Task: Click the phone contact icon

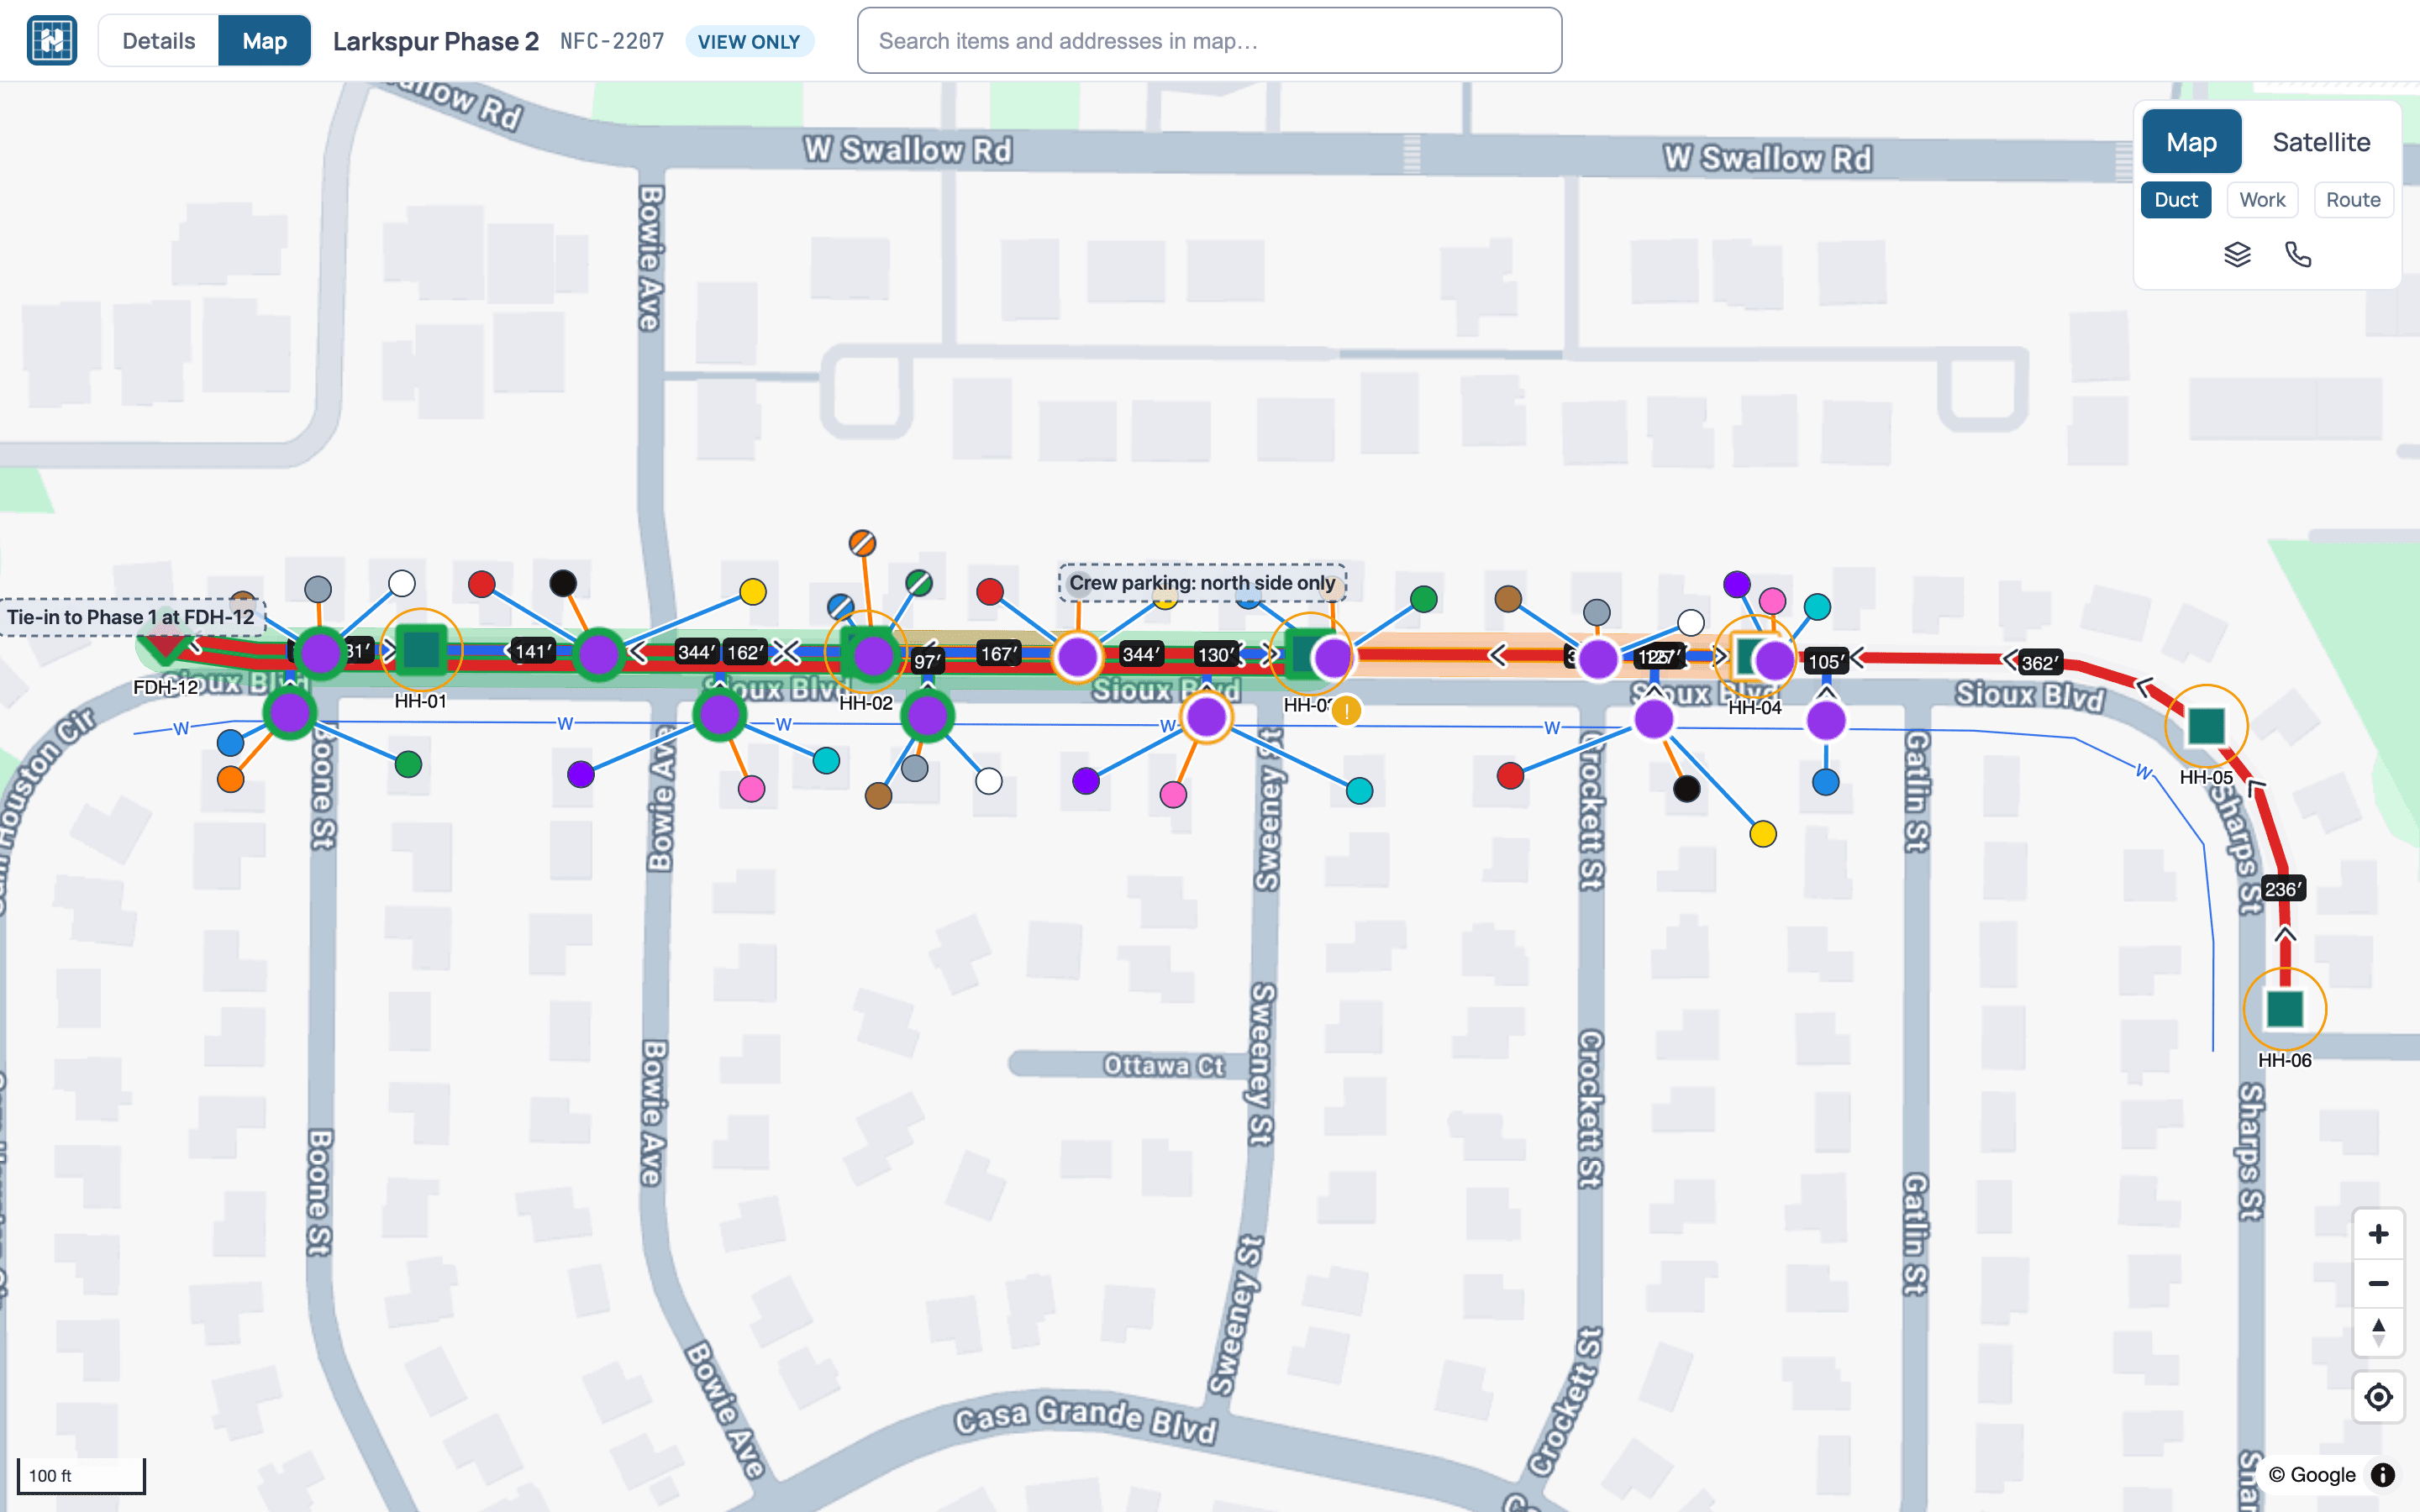Action: click(x=2298, y=255)
